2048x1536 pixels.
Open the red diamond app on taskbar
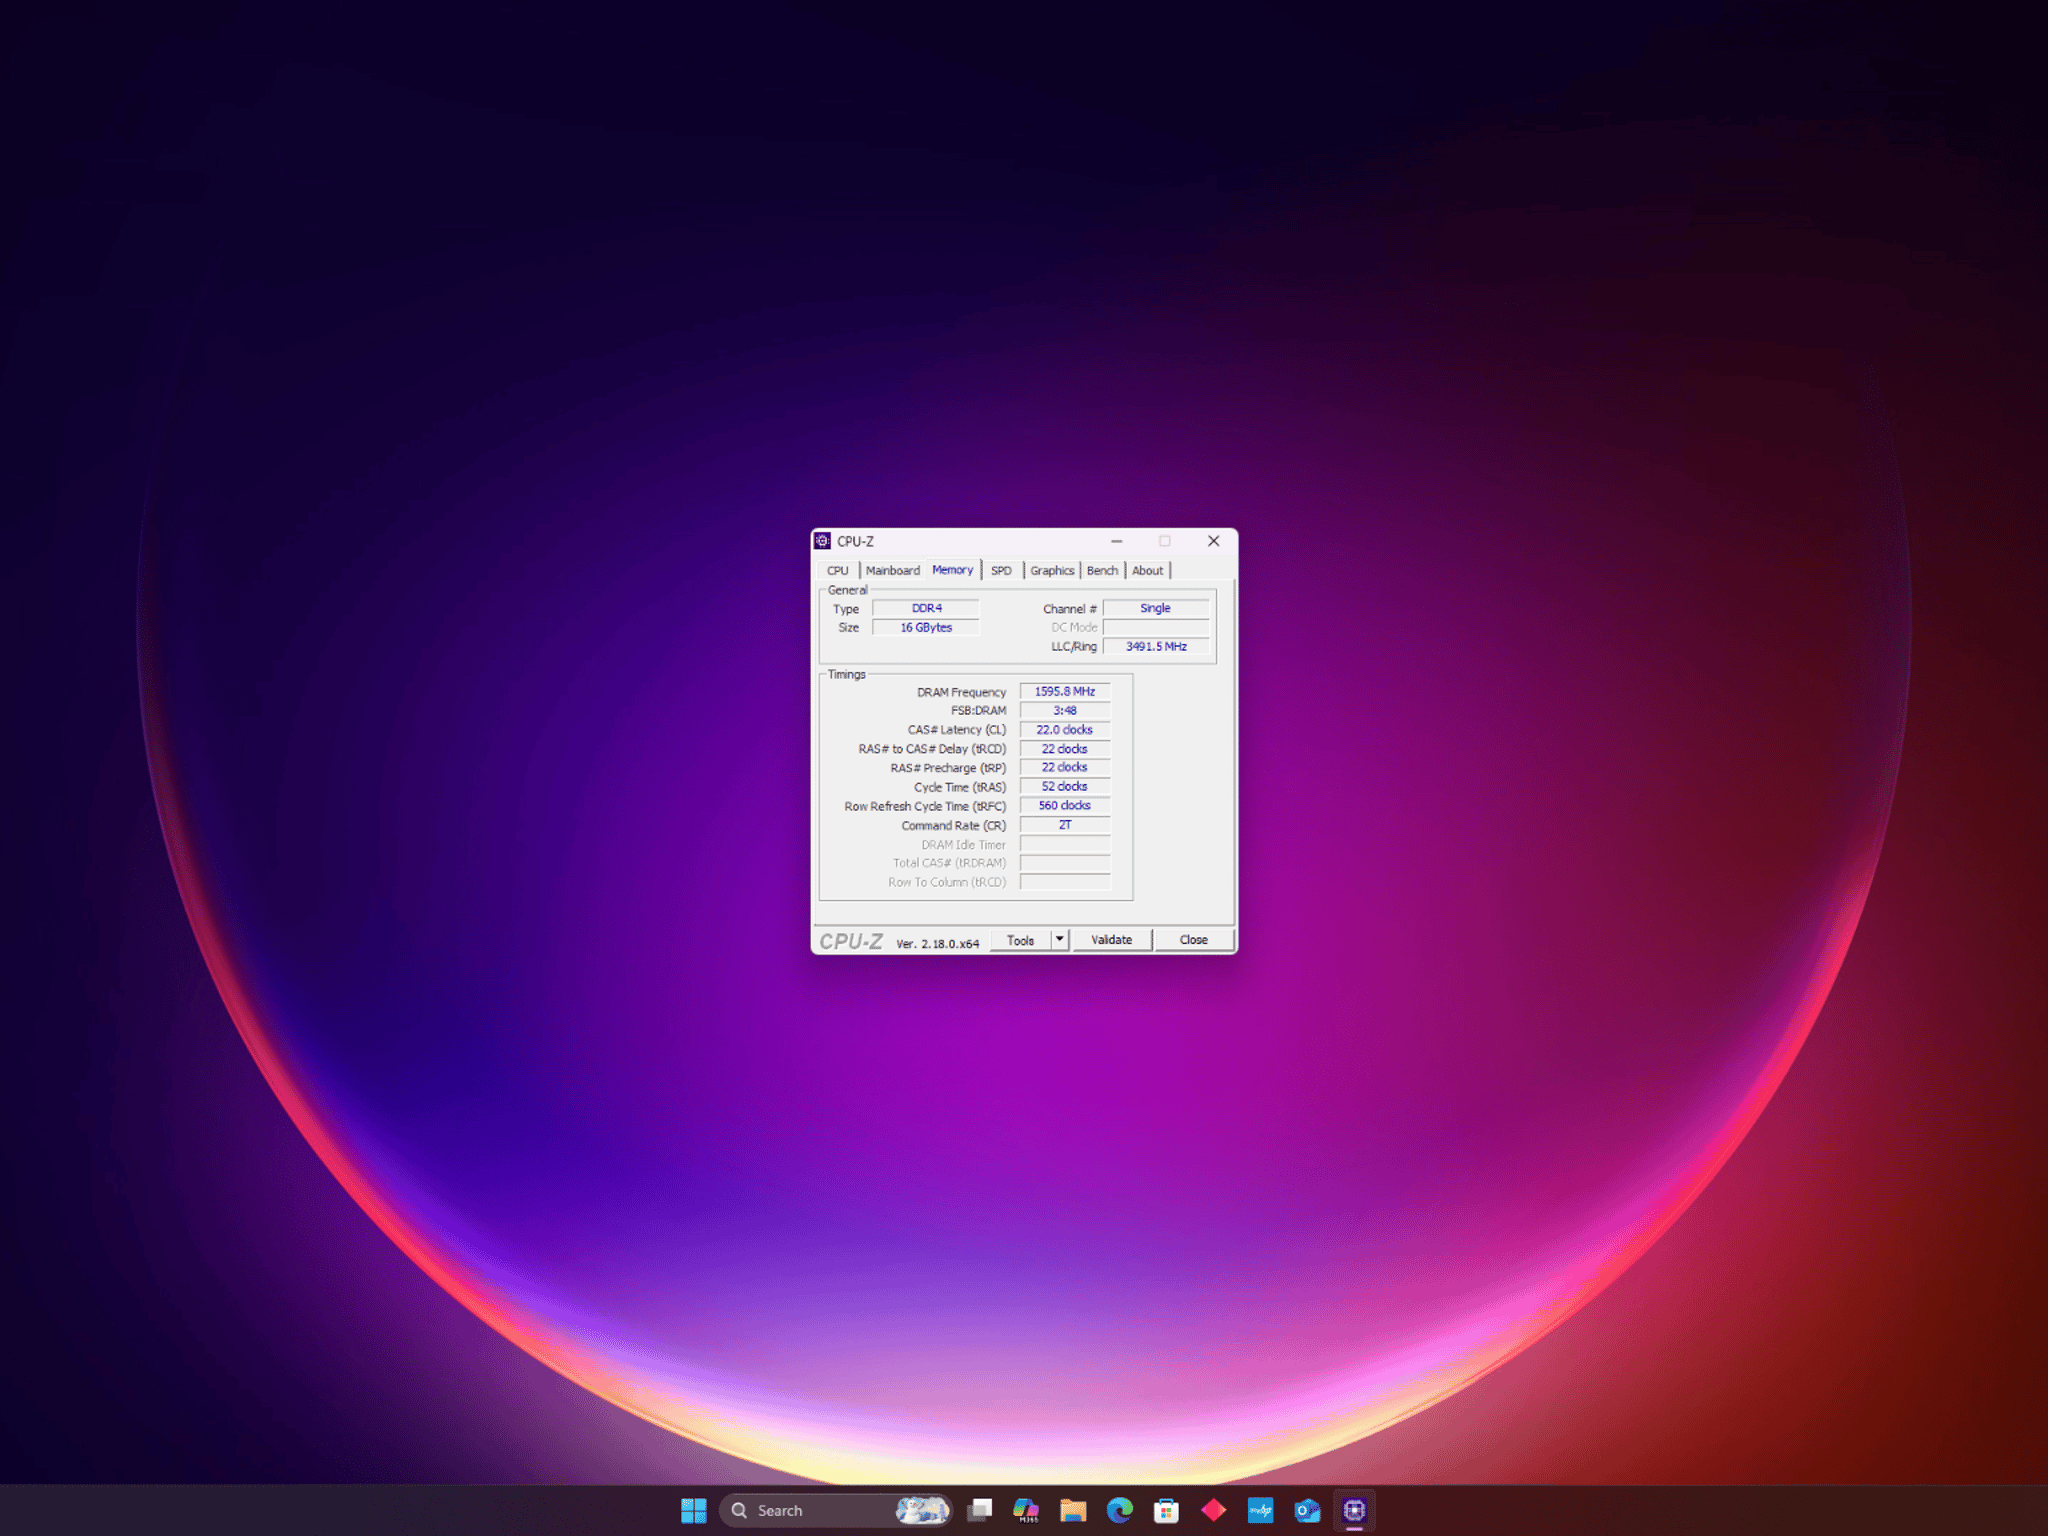pos(1213,1510)
